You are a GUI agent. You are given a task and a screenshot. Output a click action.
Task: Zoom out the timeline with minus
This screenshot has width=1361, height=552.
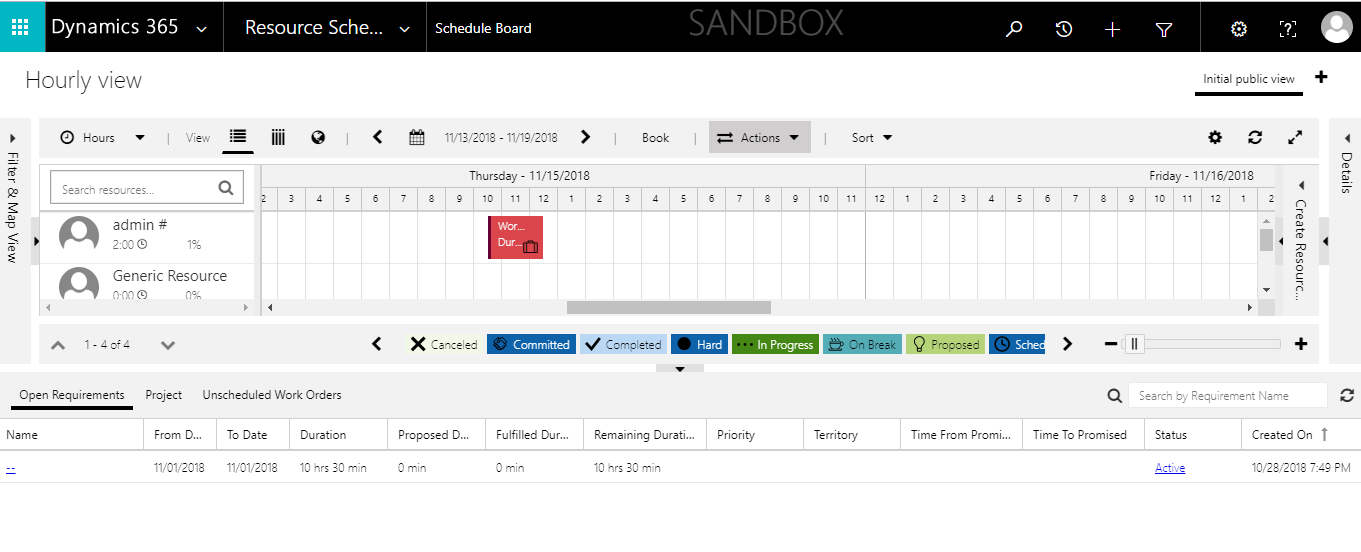(x=1111, y=344)
